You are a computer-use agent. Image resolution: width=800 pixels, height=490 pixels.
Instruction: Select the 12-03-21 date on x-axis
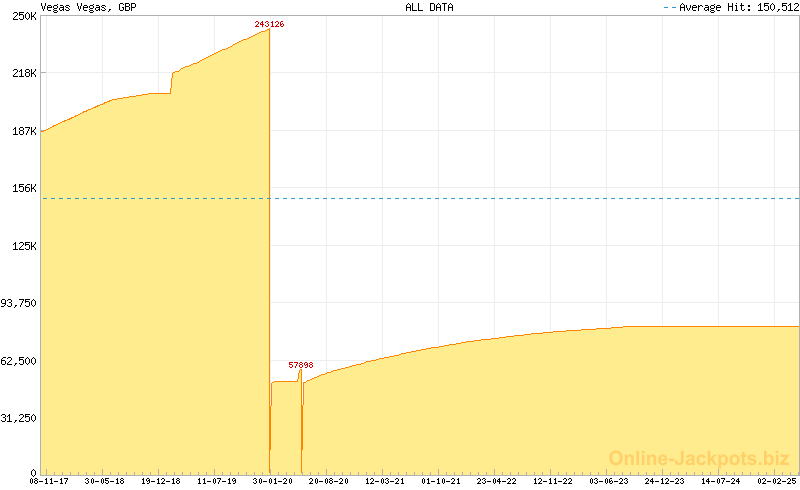[385, 482]
